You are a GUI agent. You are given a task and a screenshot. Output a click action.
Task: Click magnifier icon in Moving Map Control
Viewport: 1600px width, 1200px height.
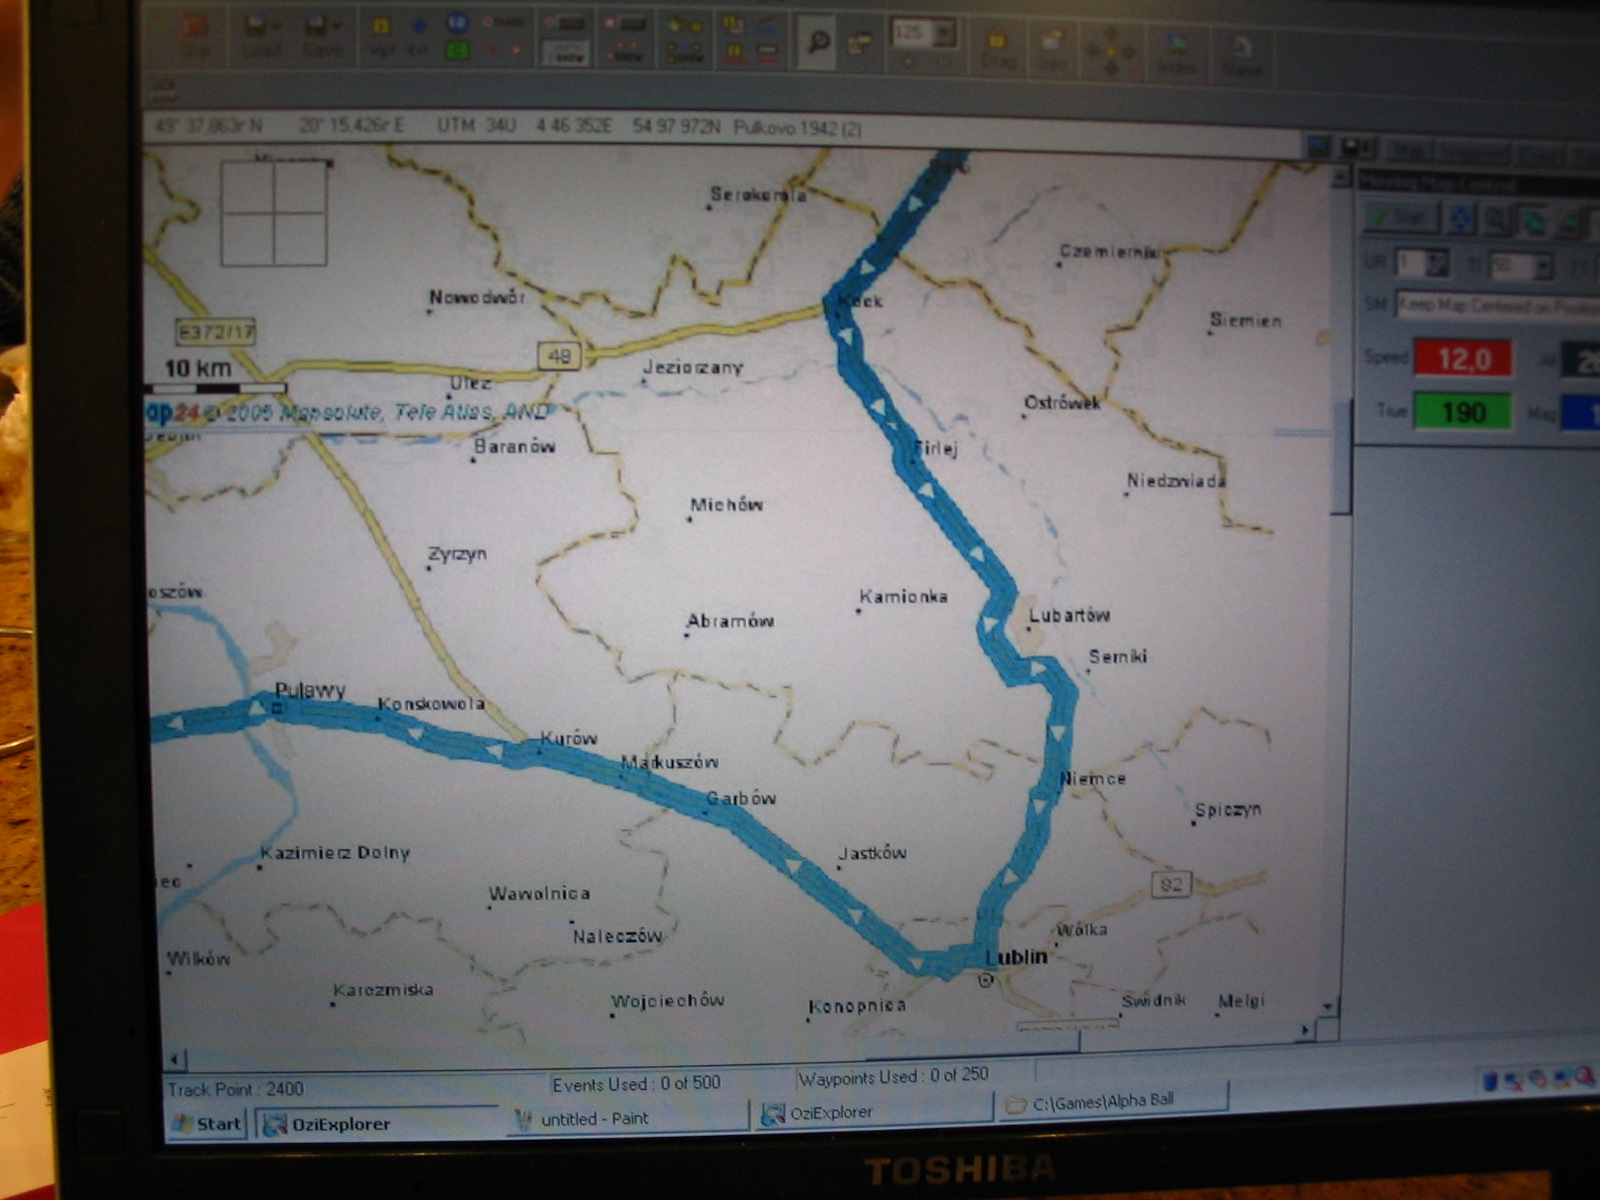[x=1495, y=219]
